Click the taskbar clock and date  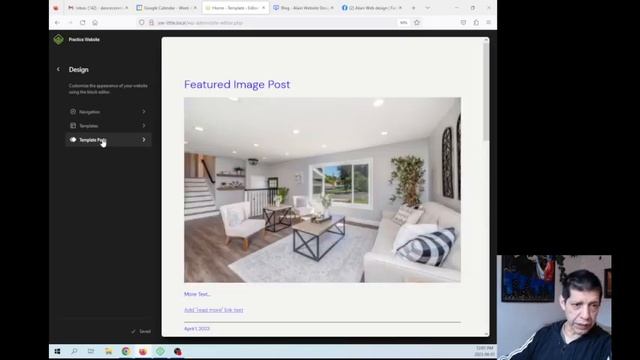484,351
